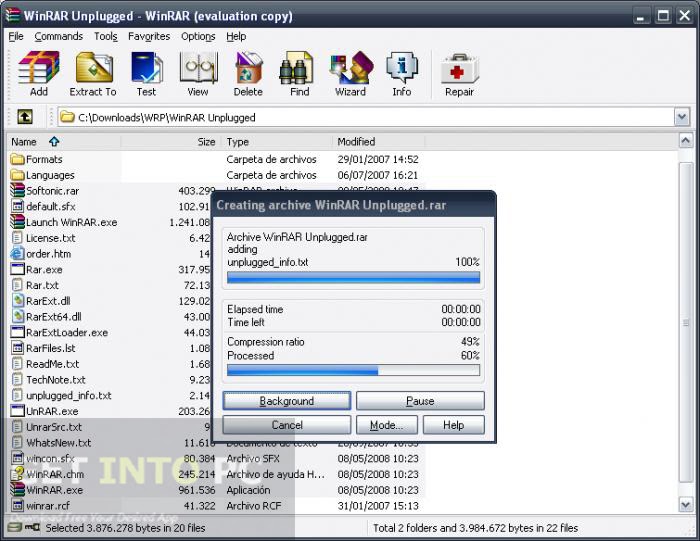Image resolution: width=700 pixels, height=541 pixels.
Task: Click the RarFiles.lst file icon
Action: (x=17, y=348)
